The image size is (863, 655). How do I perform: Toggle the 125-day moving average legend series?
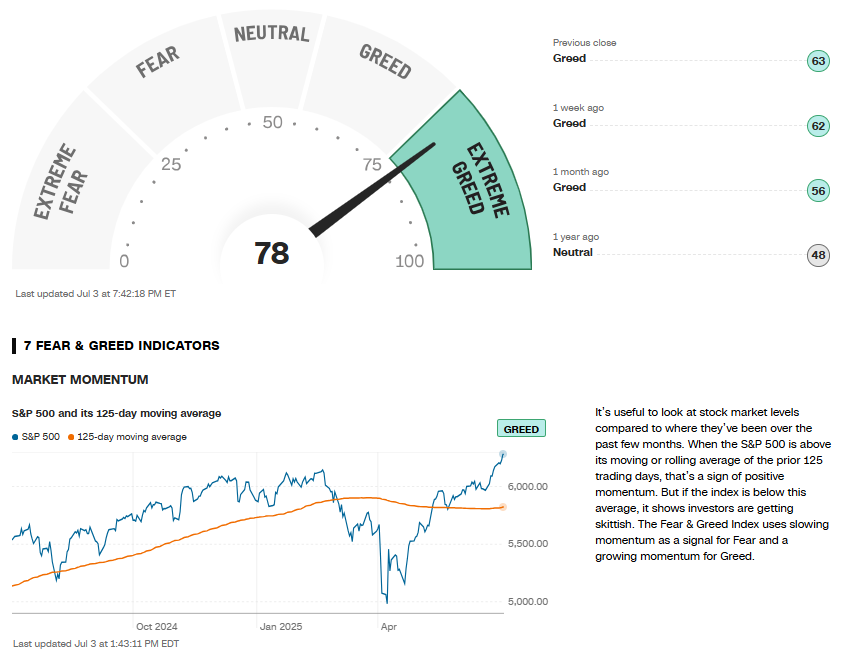tap(126, 437)
